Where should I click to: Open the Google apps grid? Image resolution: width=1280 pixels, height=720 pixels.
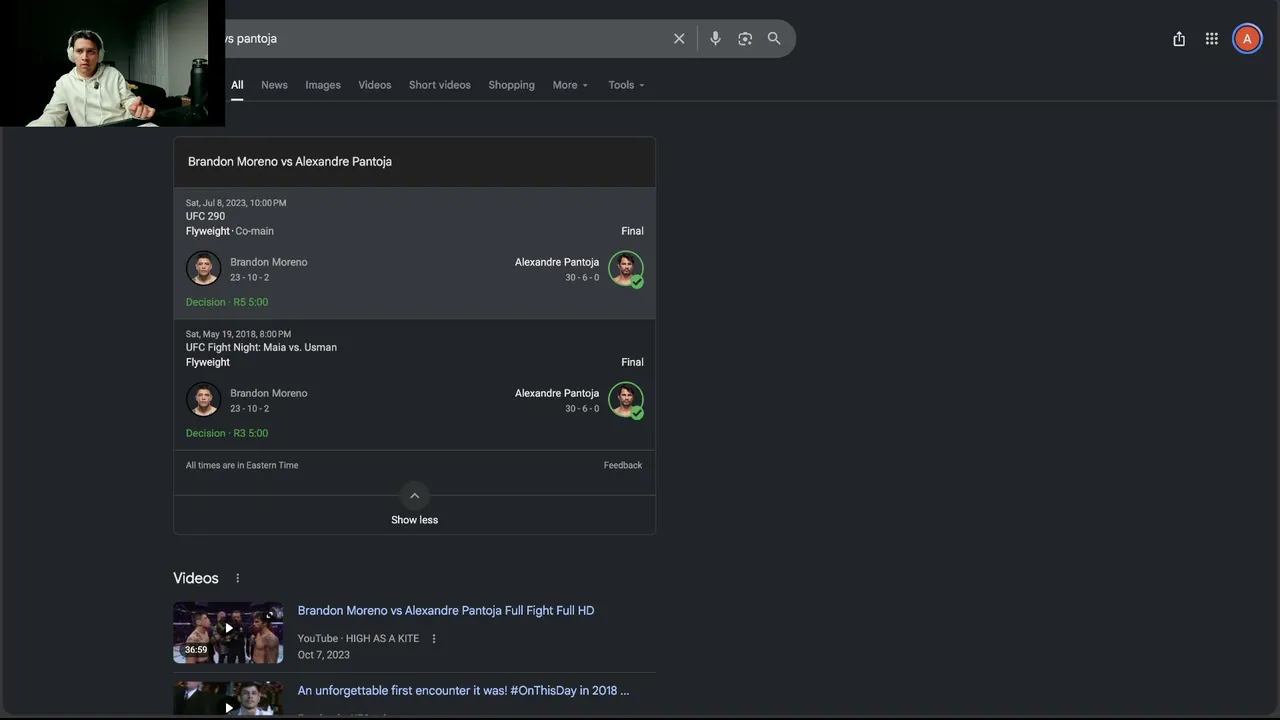point(1212,39)
